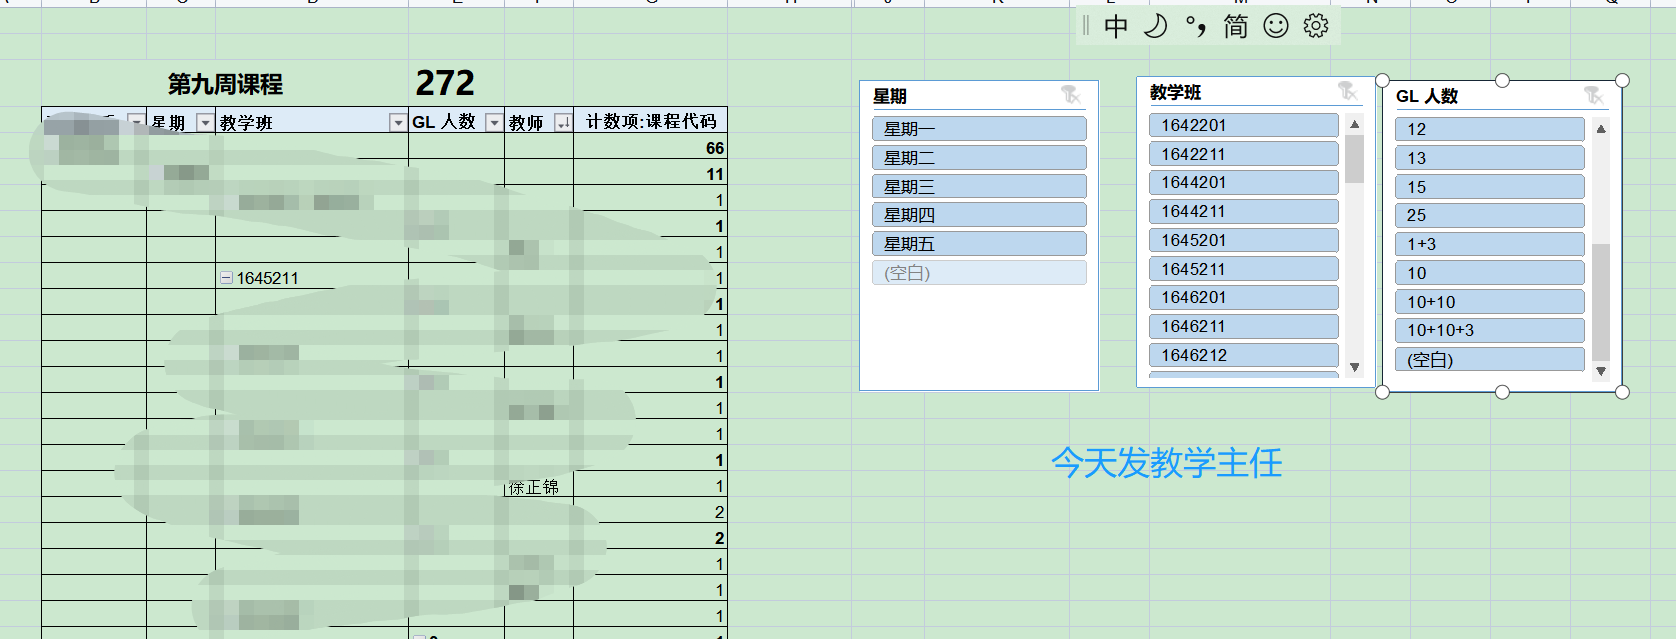This screenshot has height=639, width=1676.
Task: Clear filter on the 星期 slicer
Action: point(1071,95)
